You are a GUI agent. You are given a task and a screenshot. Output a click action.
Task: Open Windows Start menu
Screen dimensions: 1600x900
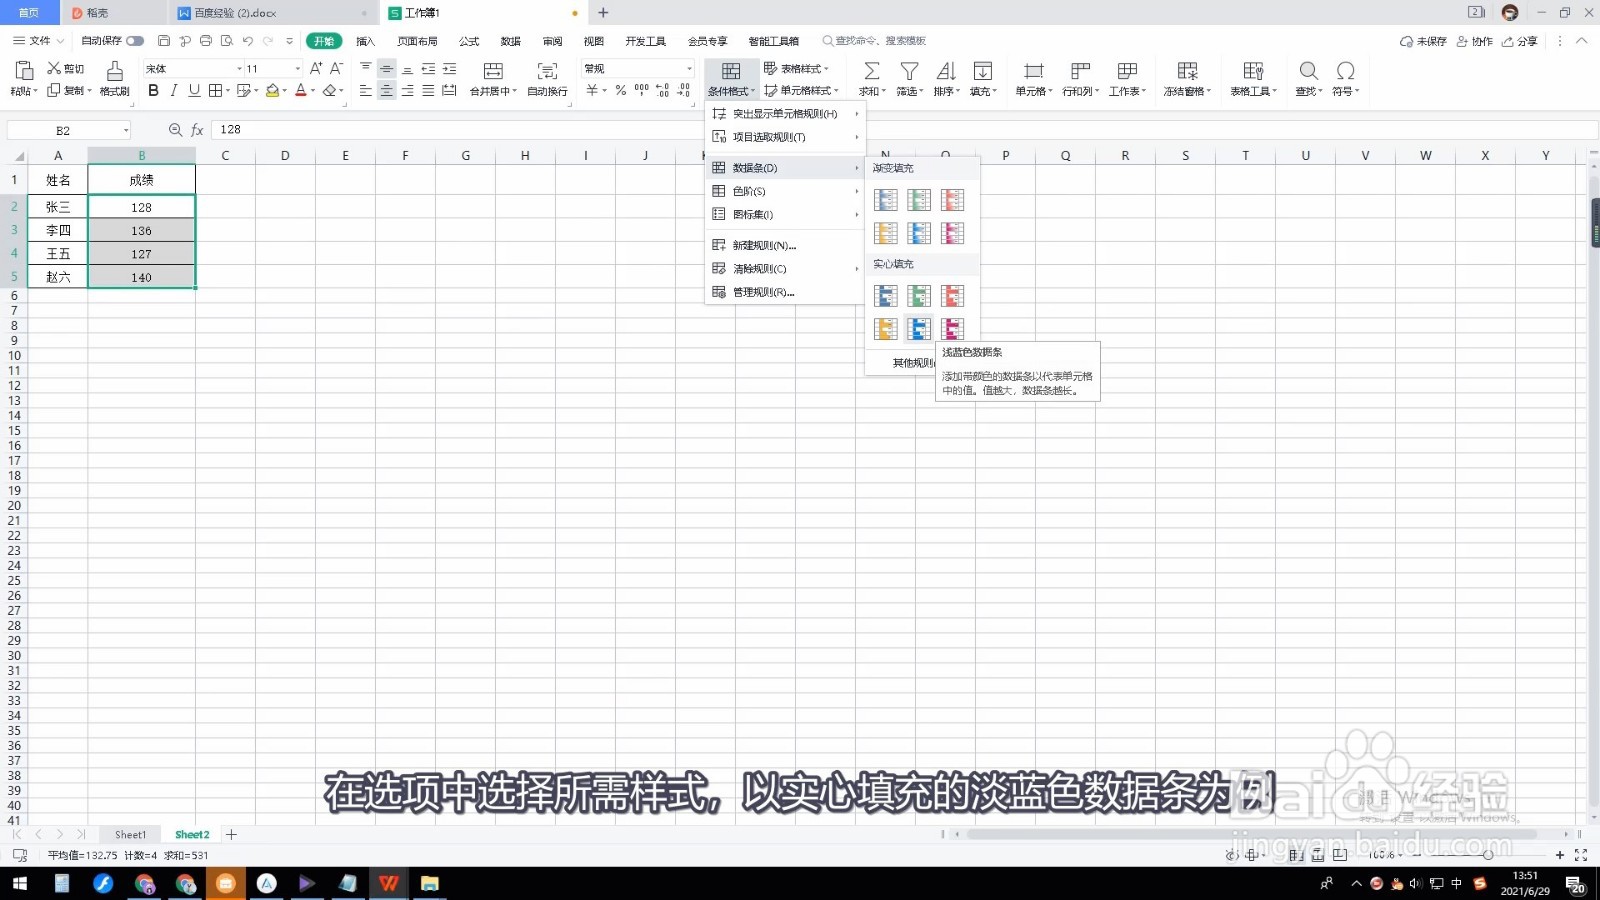click(19, 883)
